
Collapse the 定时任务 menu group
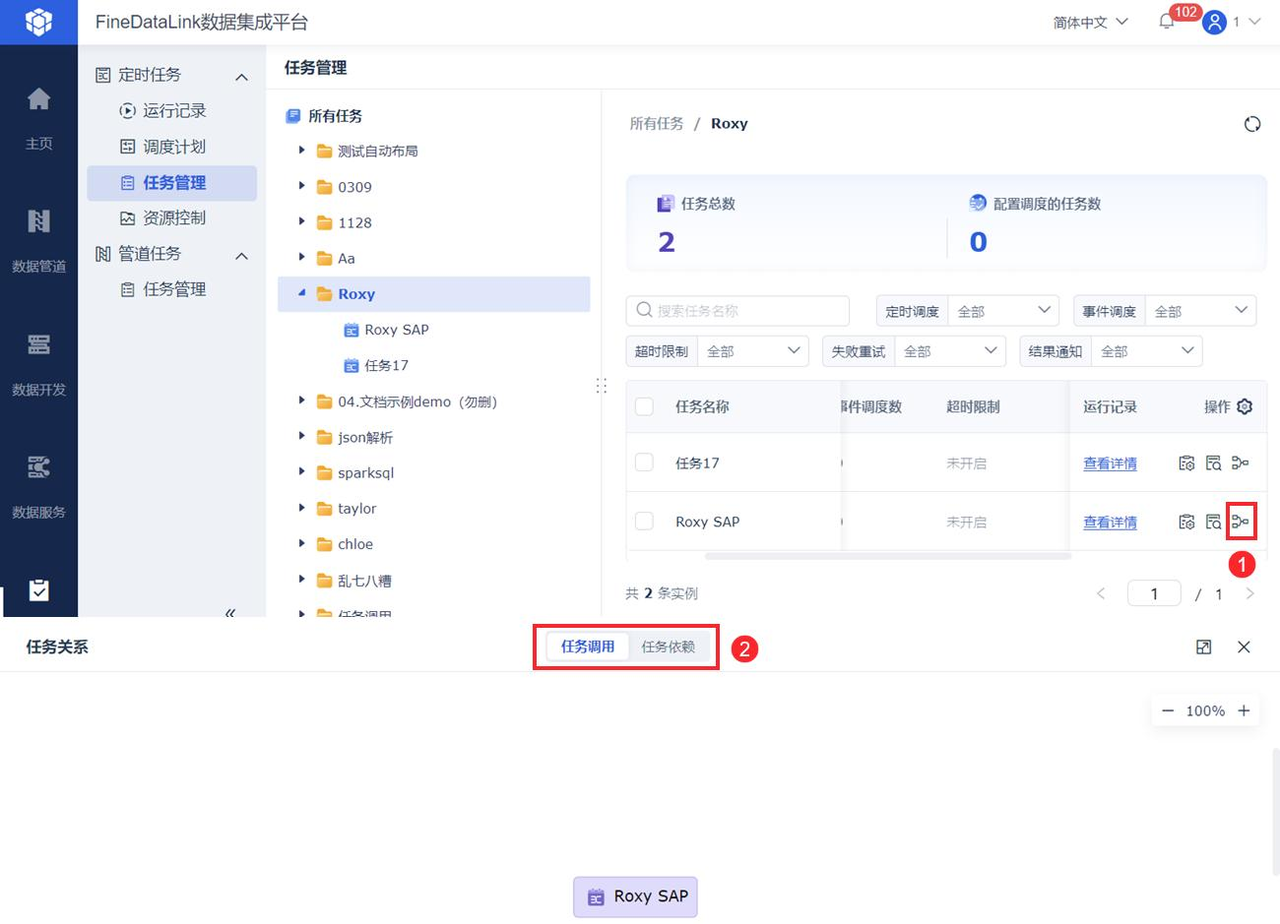click(241, 76)
